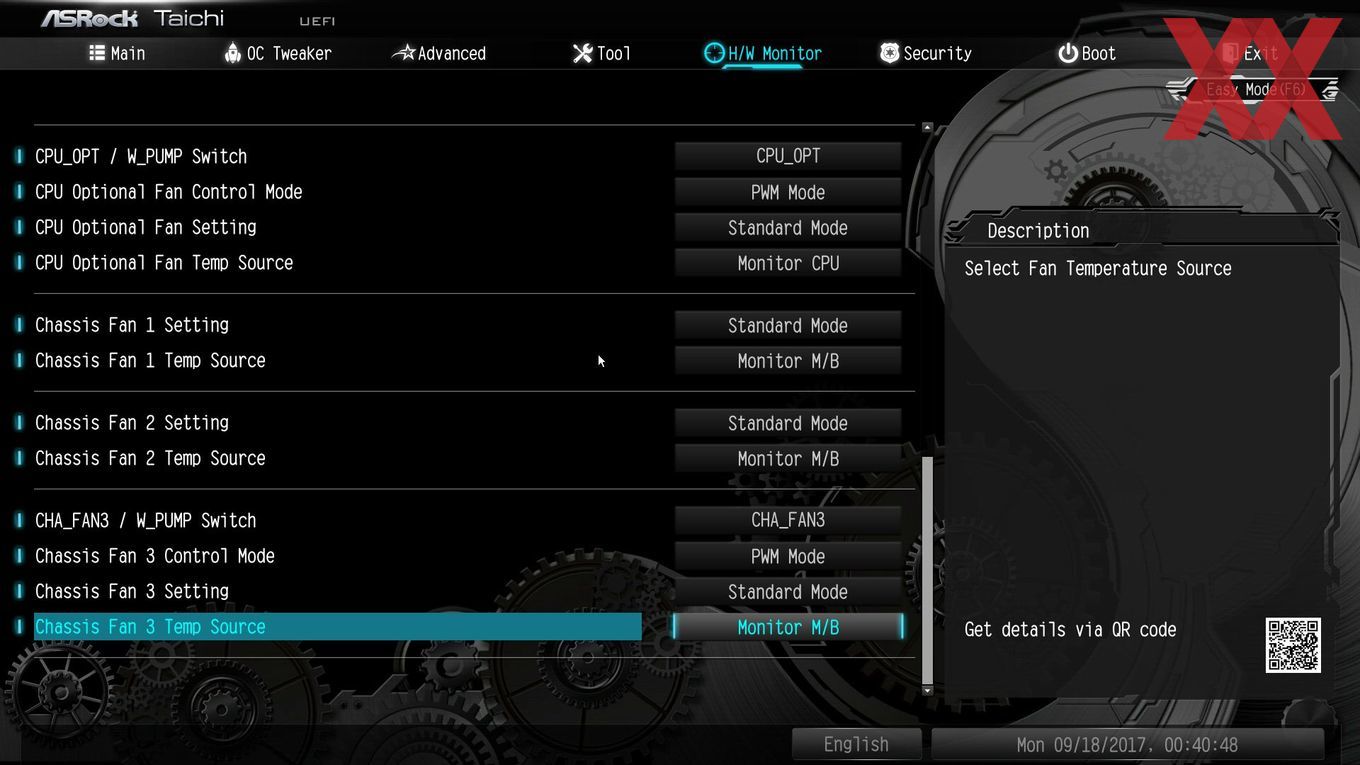Open the Main tab list icon
The image size is (1360, 765).
[97, 53]
